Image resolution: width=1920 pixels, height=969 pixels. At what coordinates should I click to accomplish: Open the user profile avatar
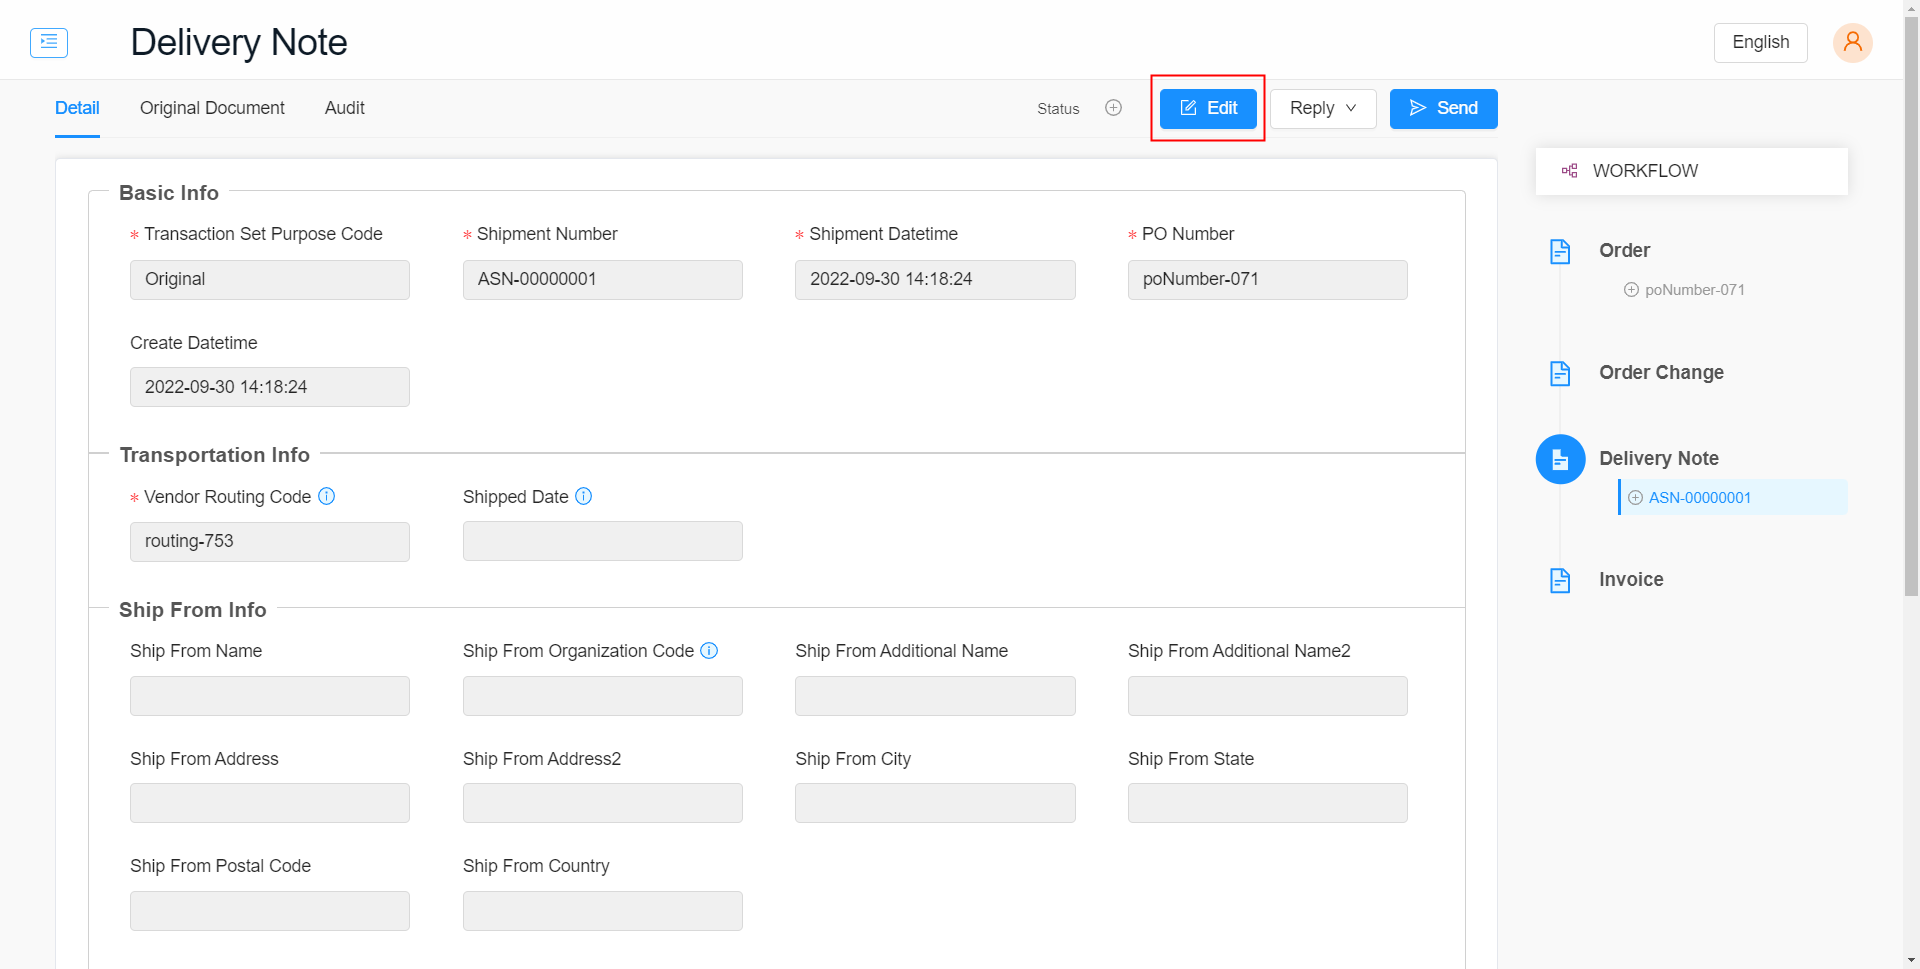1852,43
